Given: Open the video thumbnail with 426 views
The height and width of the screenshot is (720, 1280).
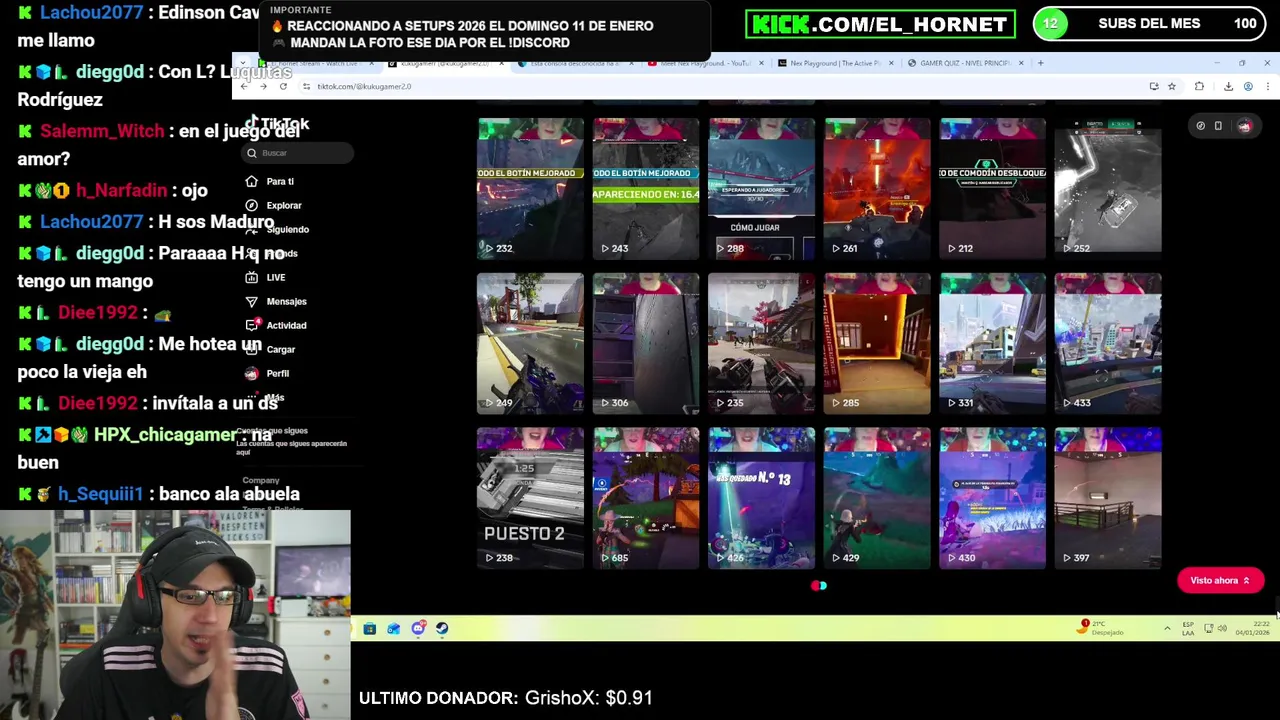Looking at the screenshot, I should tap(761, 497).
